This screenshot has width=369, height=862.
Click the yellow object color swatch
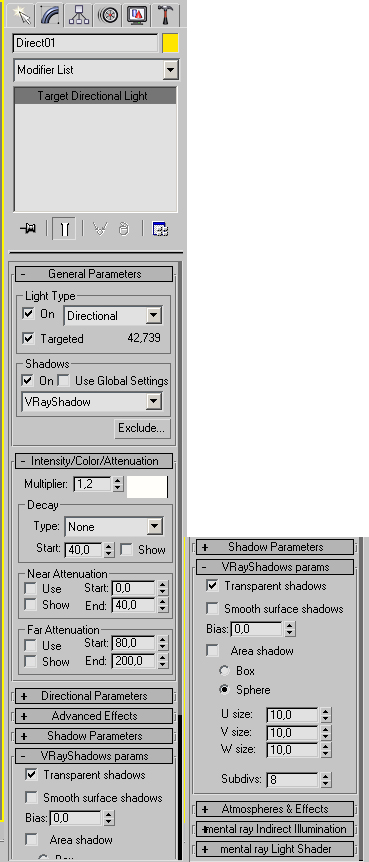(x=170, y=43)
